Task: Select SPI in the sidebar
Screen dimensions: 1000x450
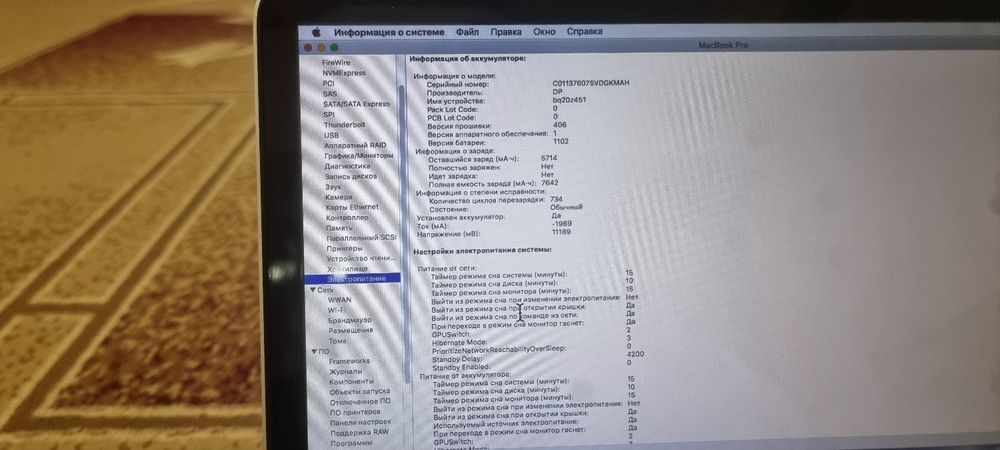Action: pos(328,114)
